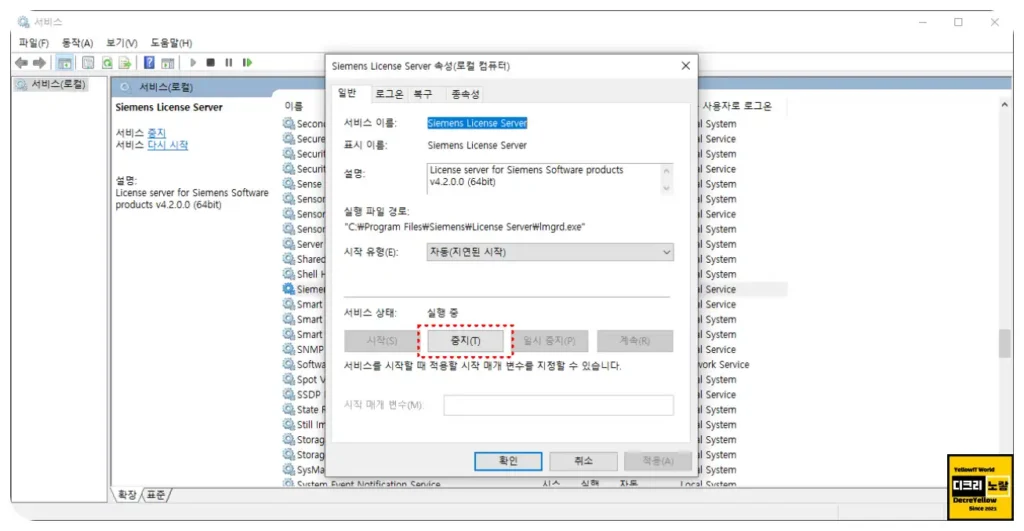Select the Shell H service row icon
Image resolution: width=1024 pixels, height=531 pixels.
pos(289,274)
